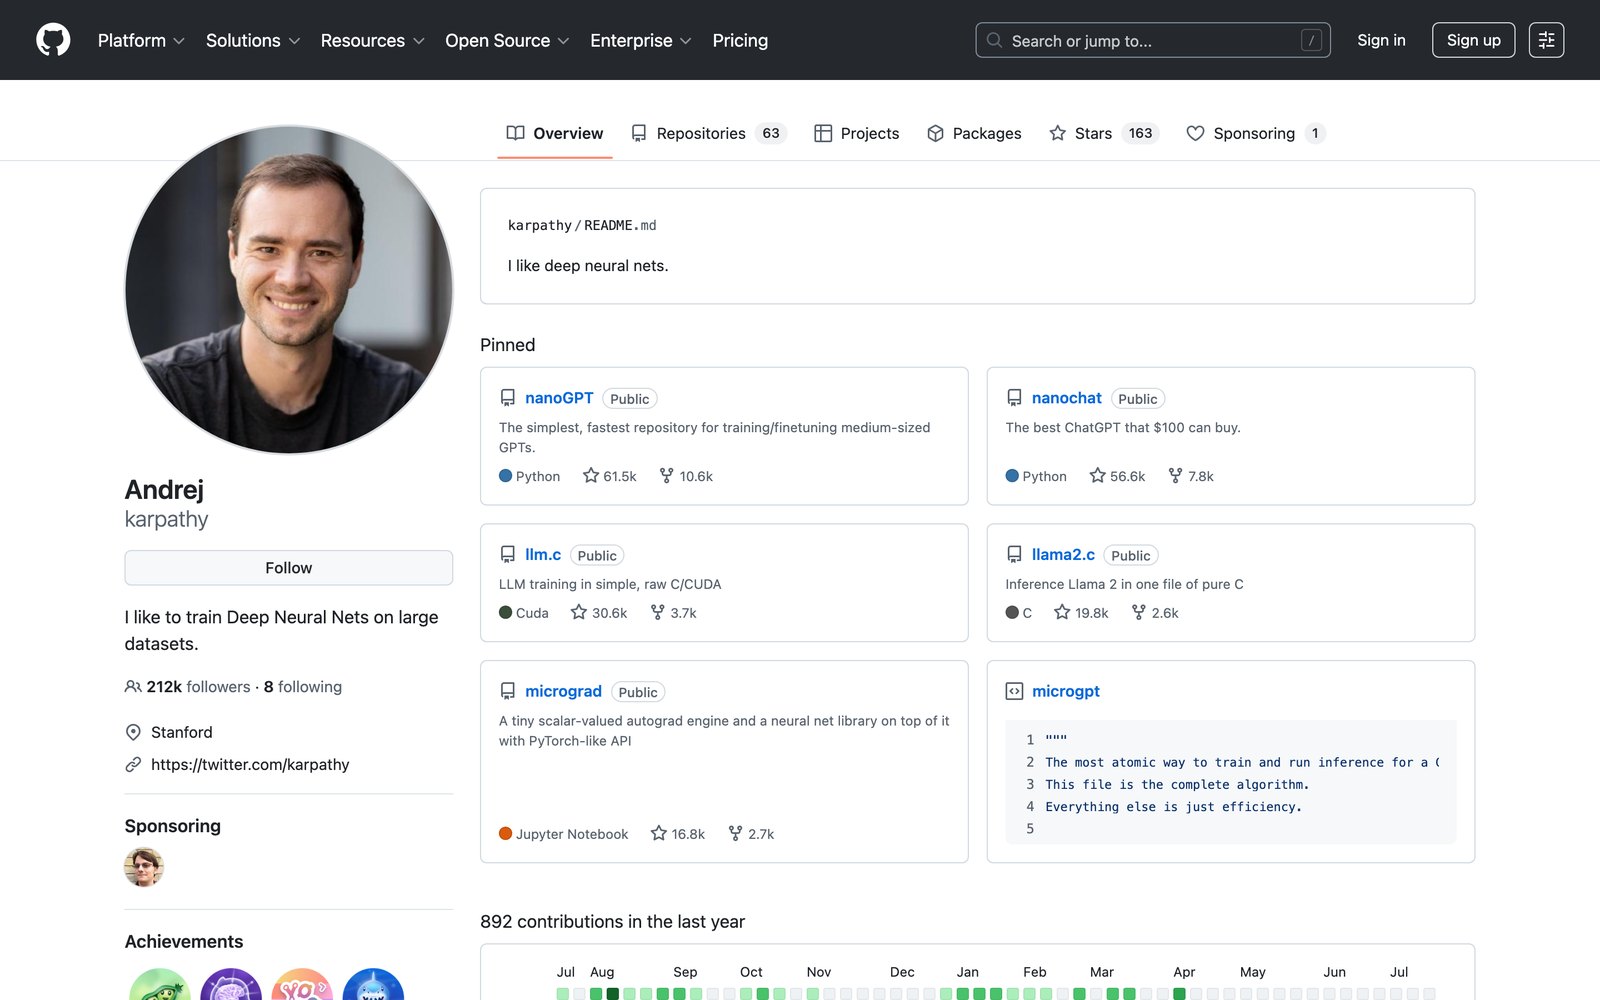Open the llm.c repository

(x=543, y=554)
